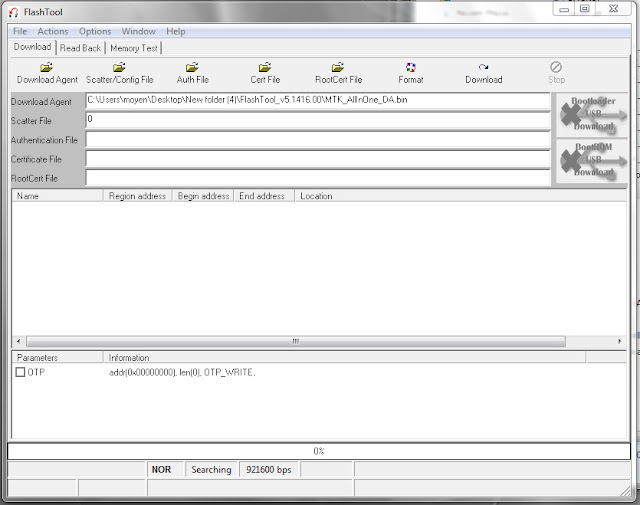Click the Information column header
Viewport: 640px width, 505px height.
344,358
